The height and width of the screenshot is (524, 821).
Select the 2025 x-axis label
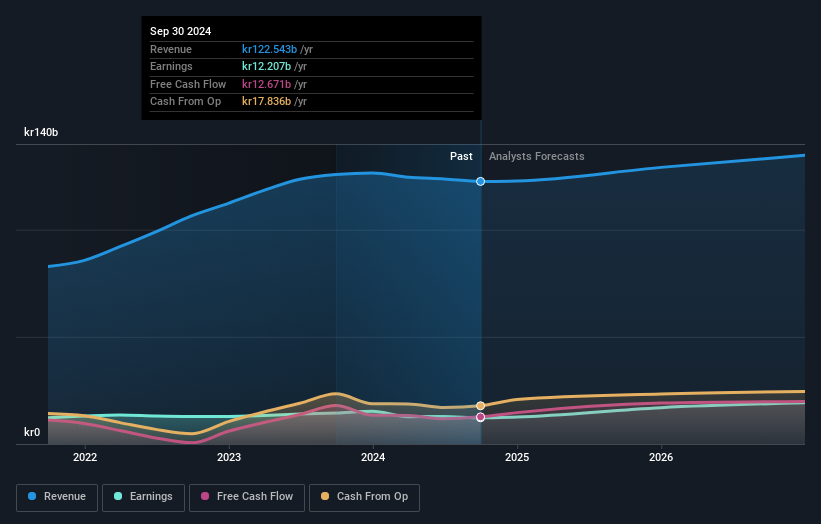click(x=517, y=457)
